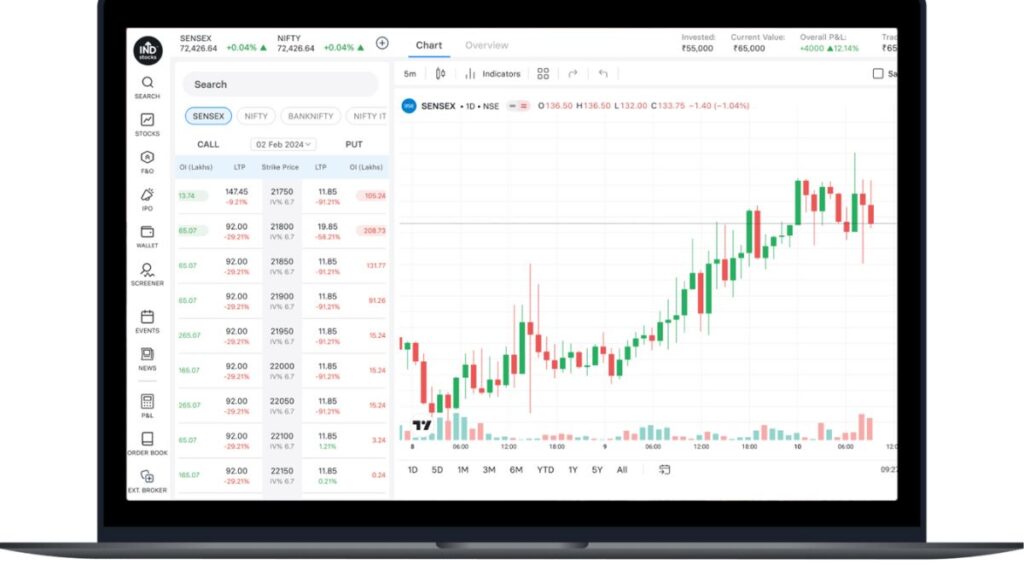Click into the Search field
This screenshot has width=1024, height=570.
tap(280, 84)
